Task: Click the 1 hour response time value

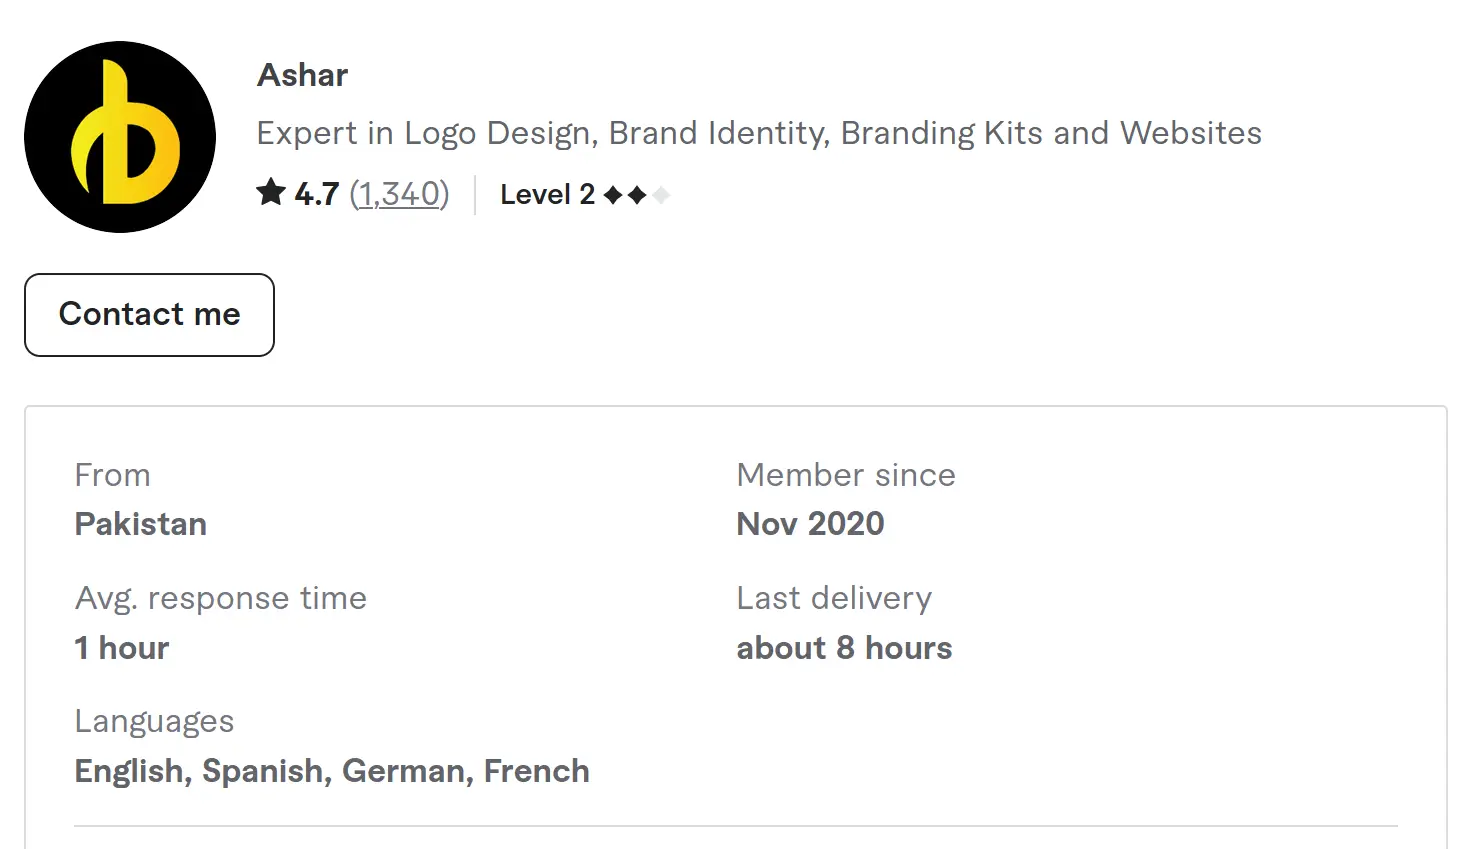Action: (x=122, y=648)
